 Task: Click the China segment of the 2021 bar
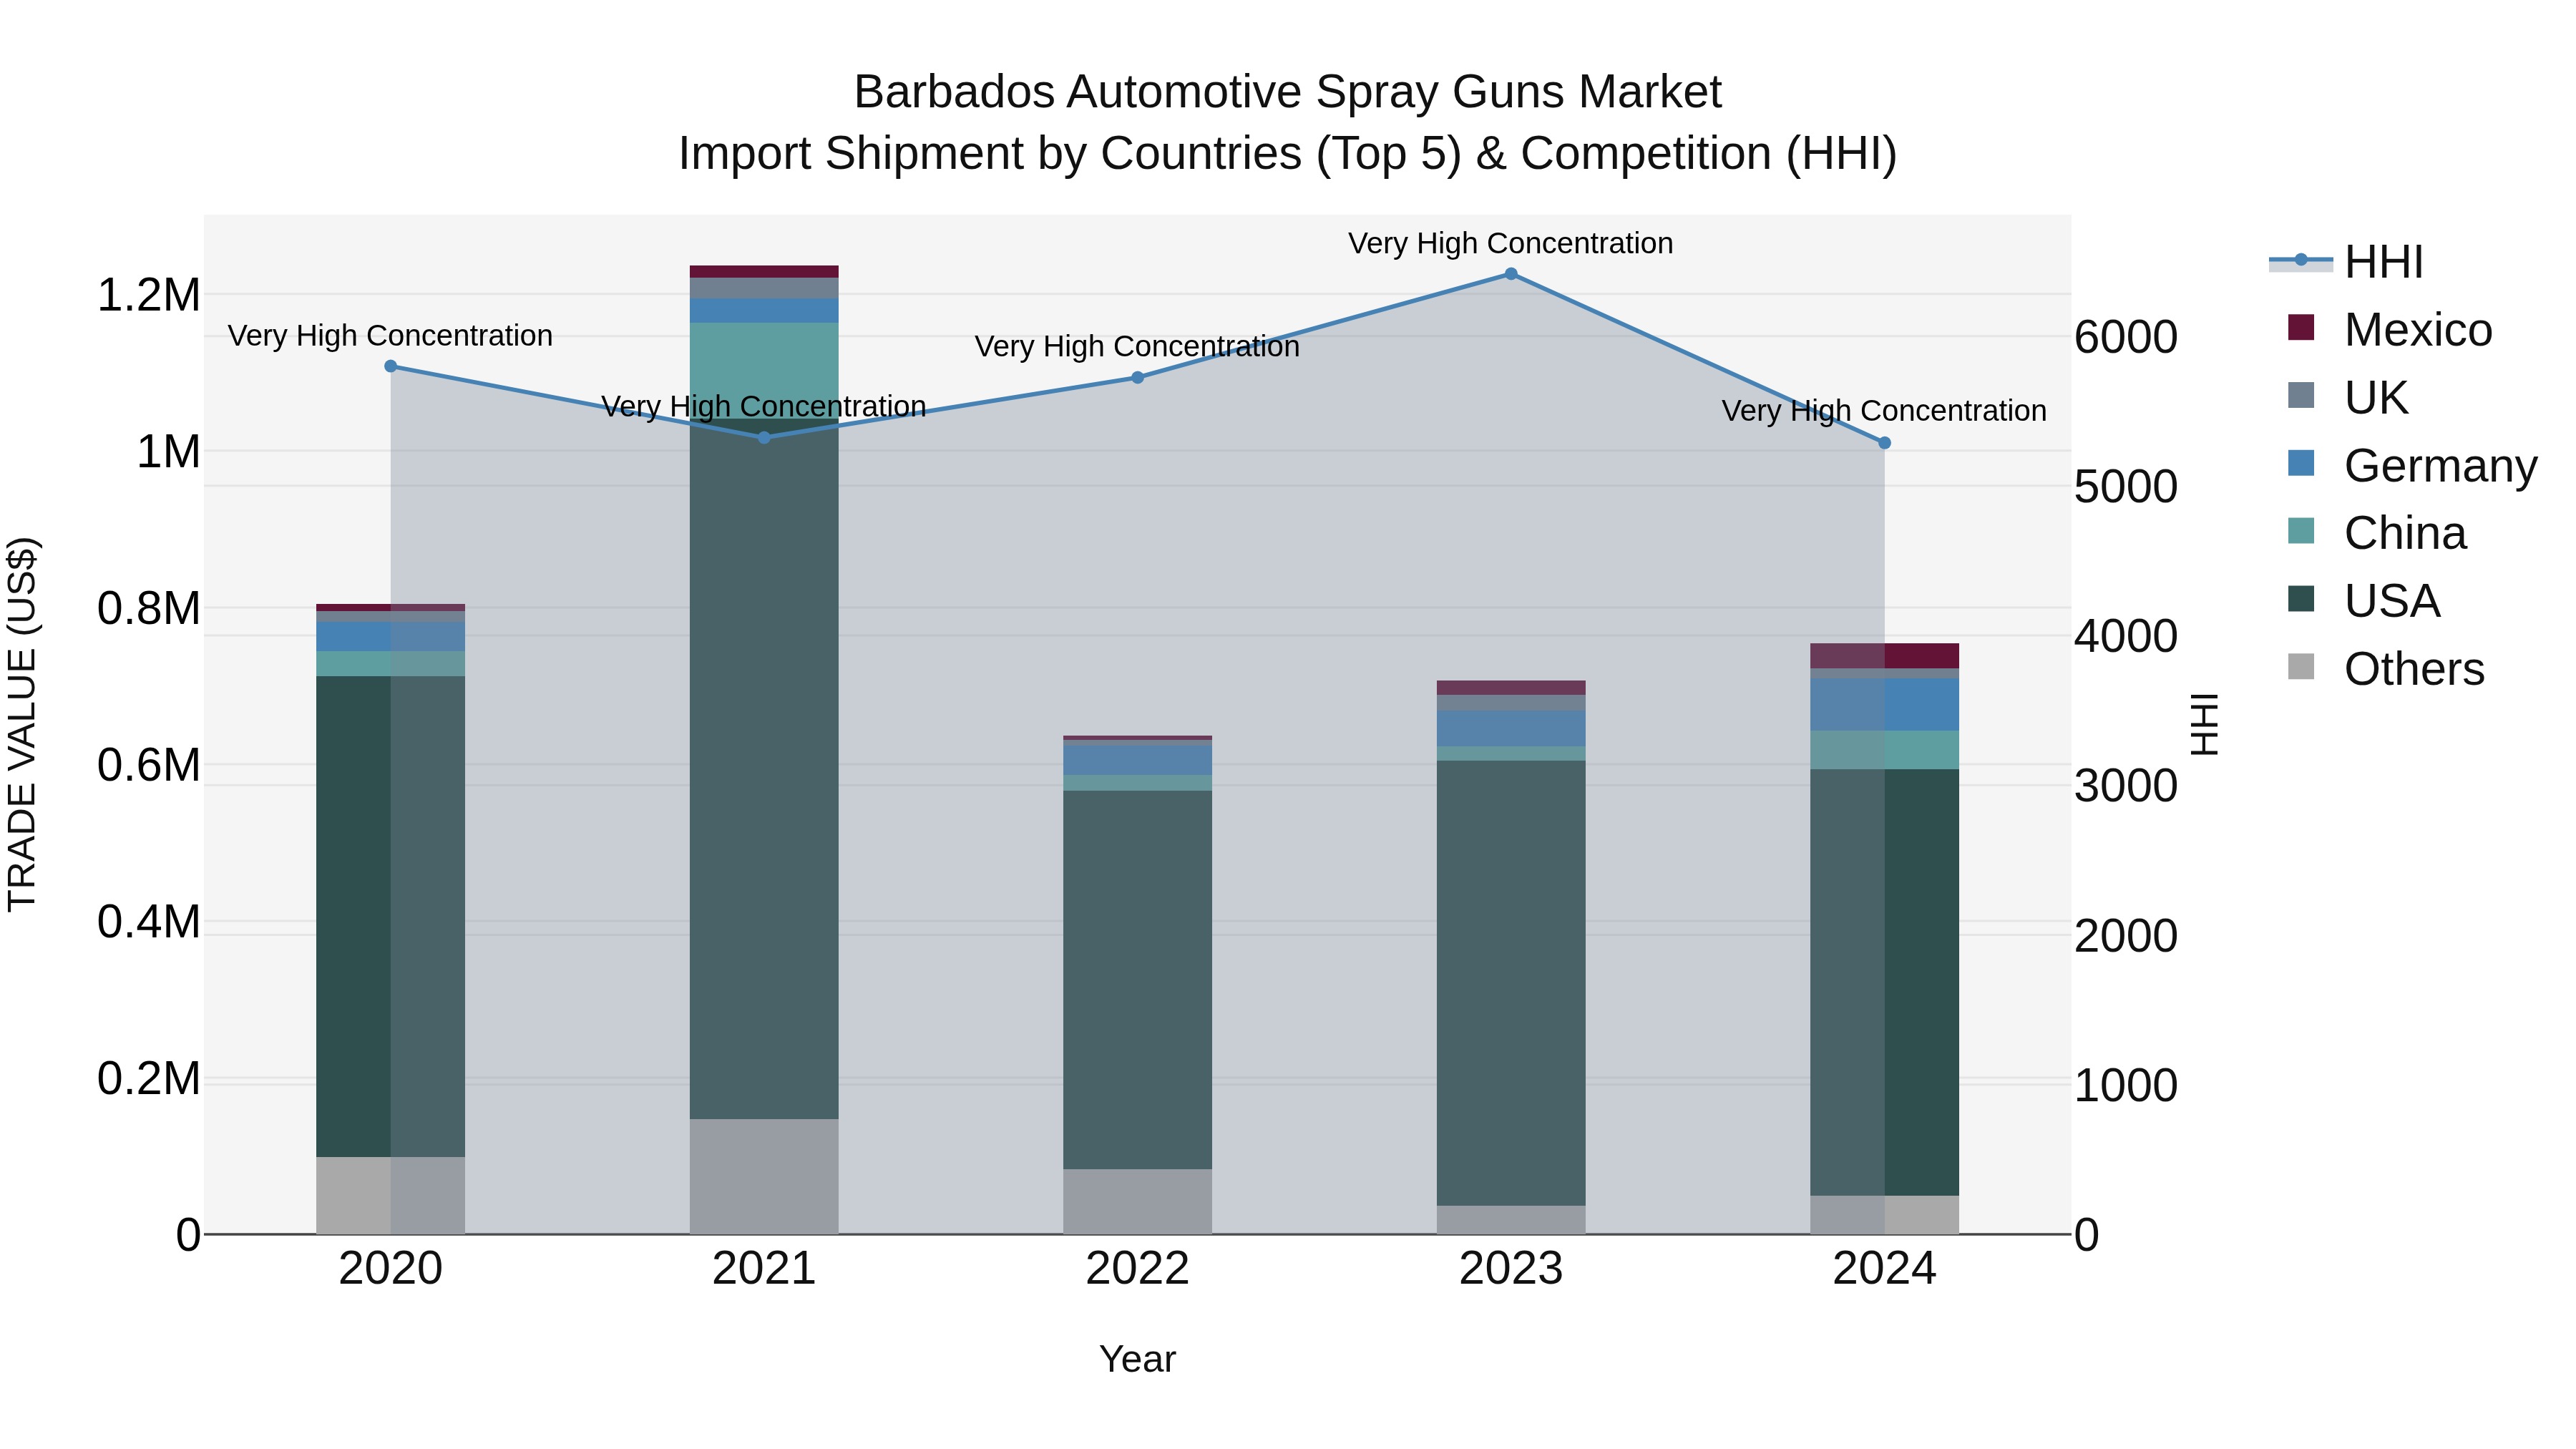tap(764, 371)
